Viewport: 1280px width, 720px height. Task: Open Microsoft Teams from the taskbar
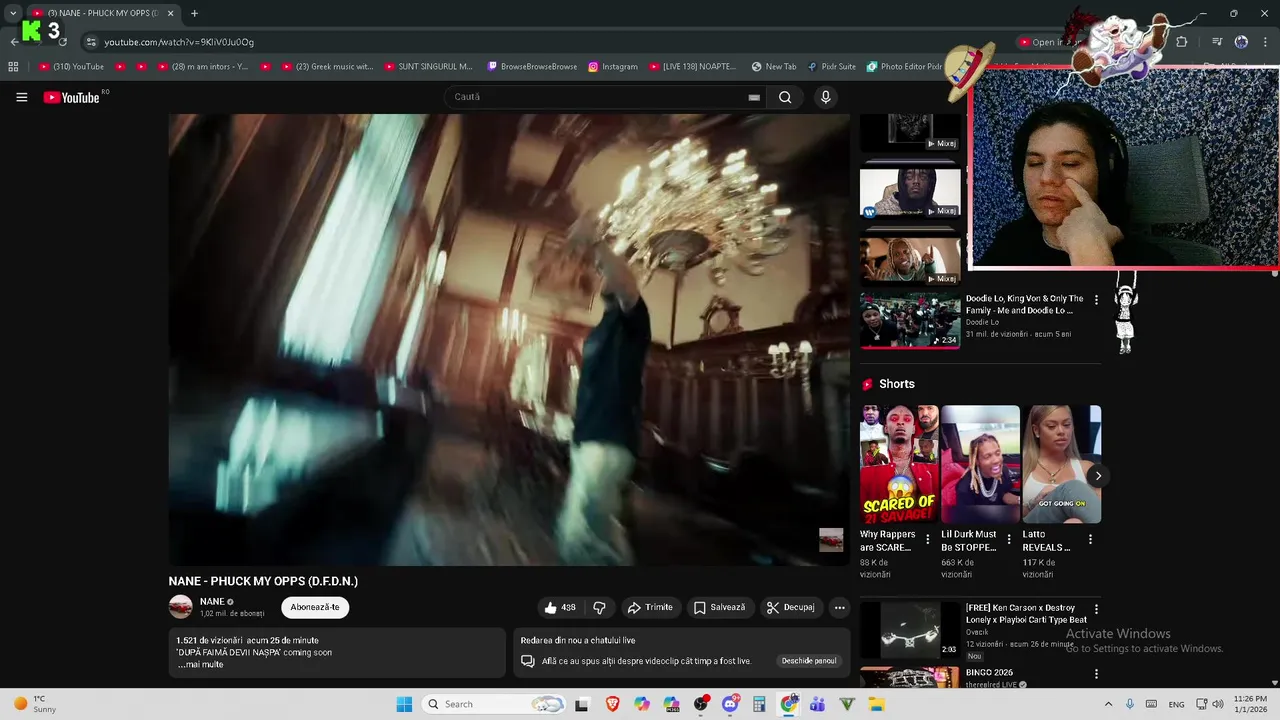818,704
